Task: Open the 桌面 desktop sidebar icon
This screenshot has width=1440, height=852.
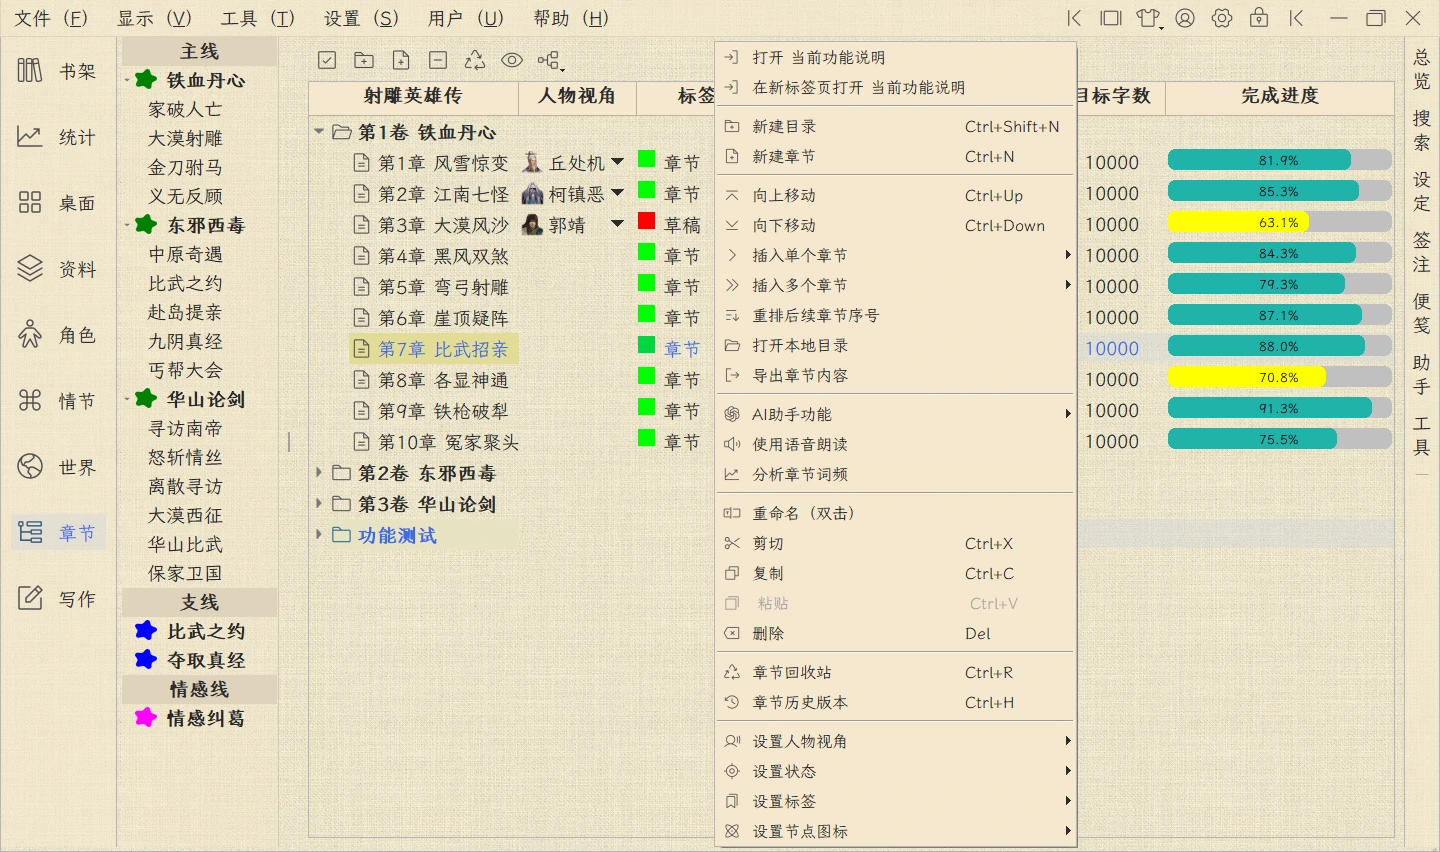Action: coord(30,202)
